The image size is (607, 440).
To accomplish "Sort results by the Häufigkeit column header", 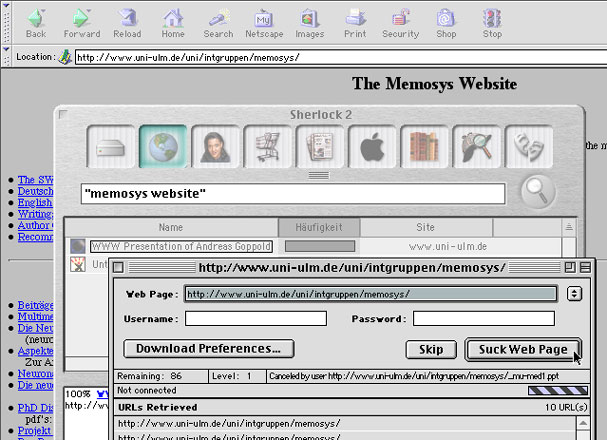I will pos(319,228).
